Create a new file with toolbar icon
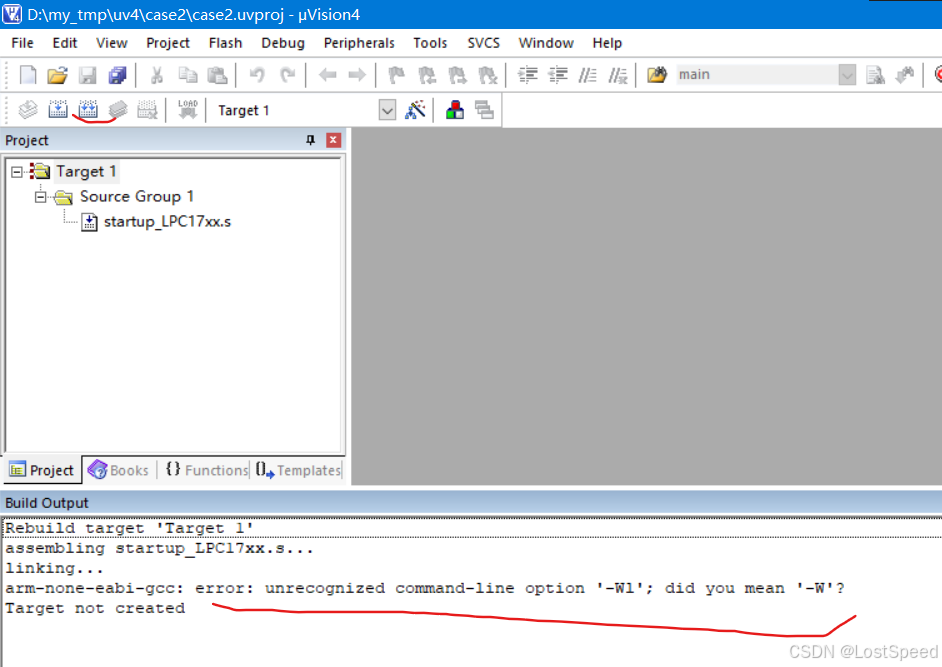Screen dimensions: 942x667 28,75
